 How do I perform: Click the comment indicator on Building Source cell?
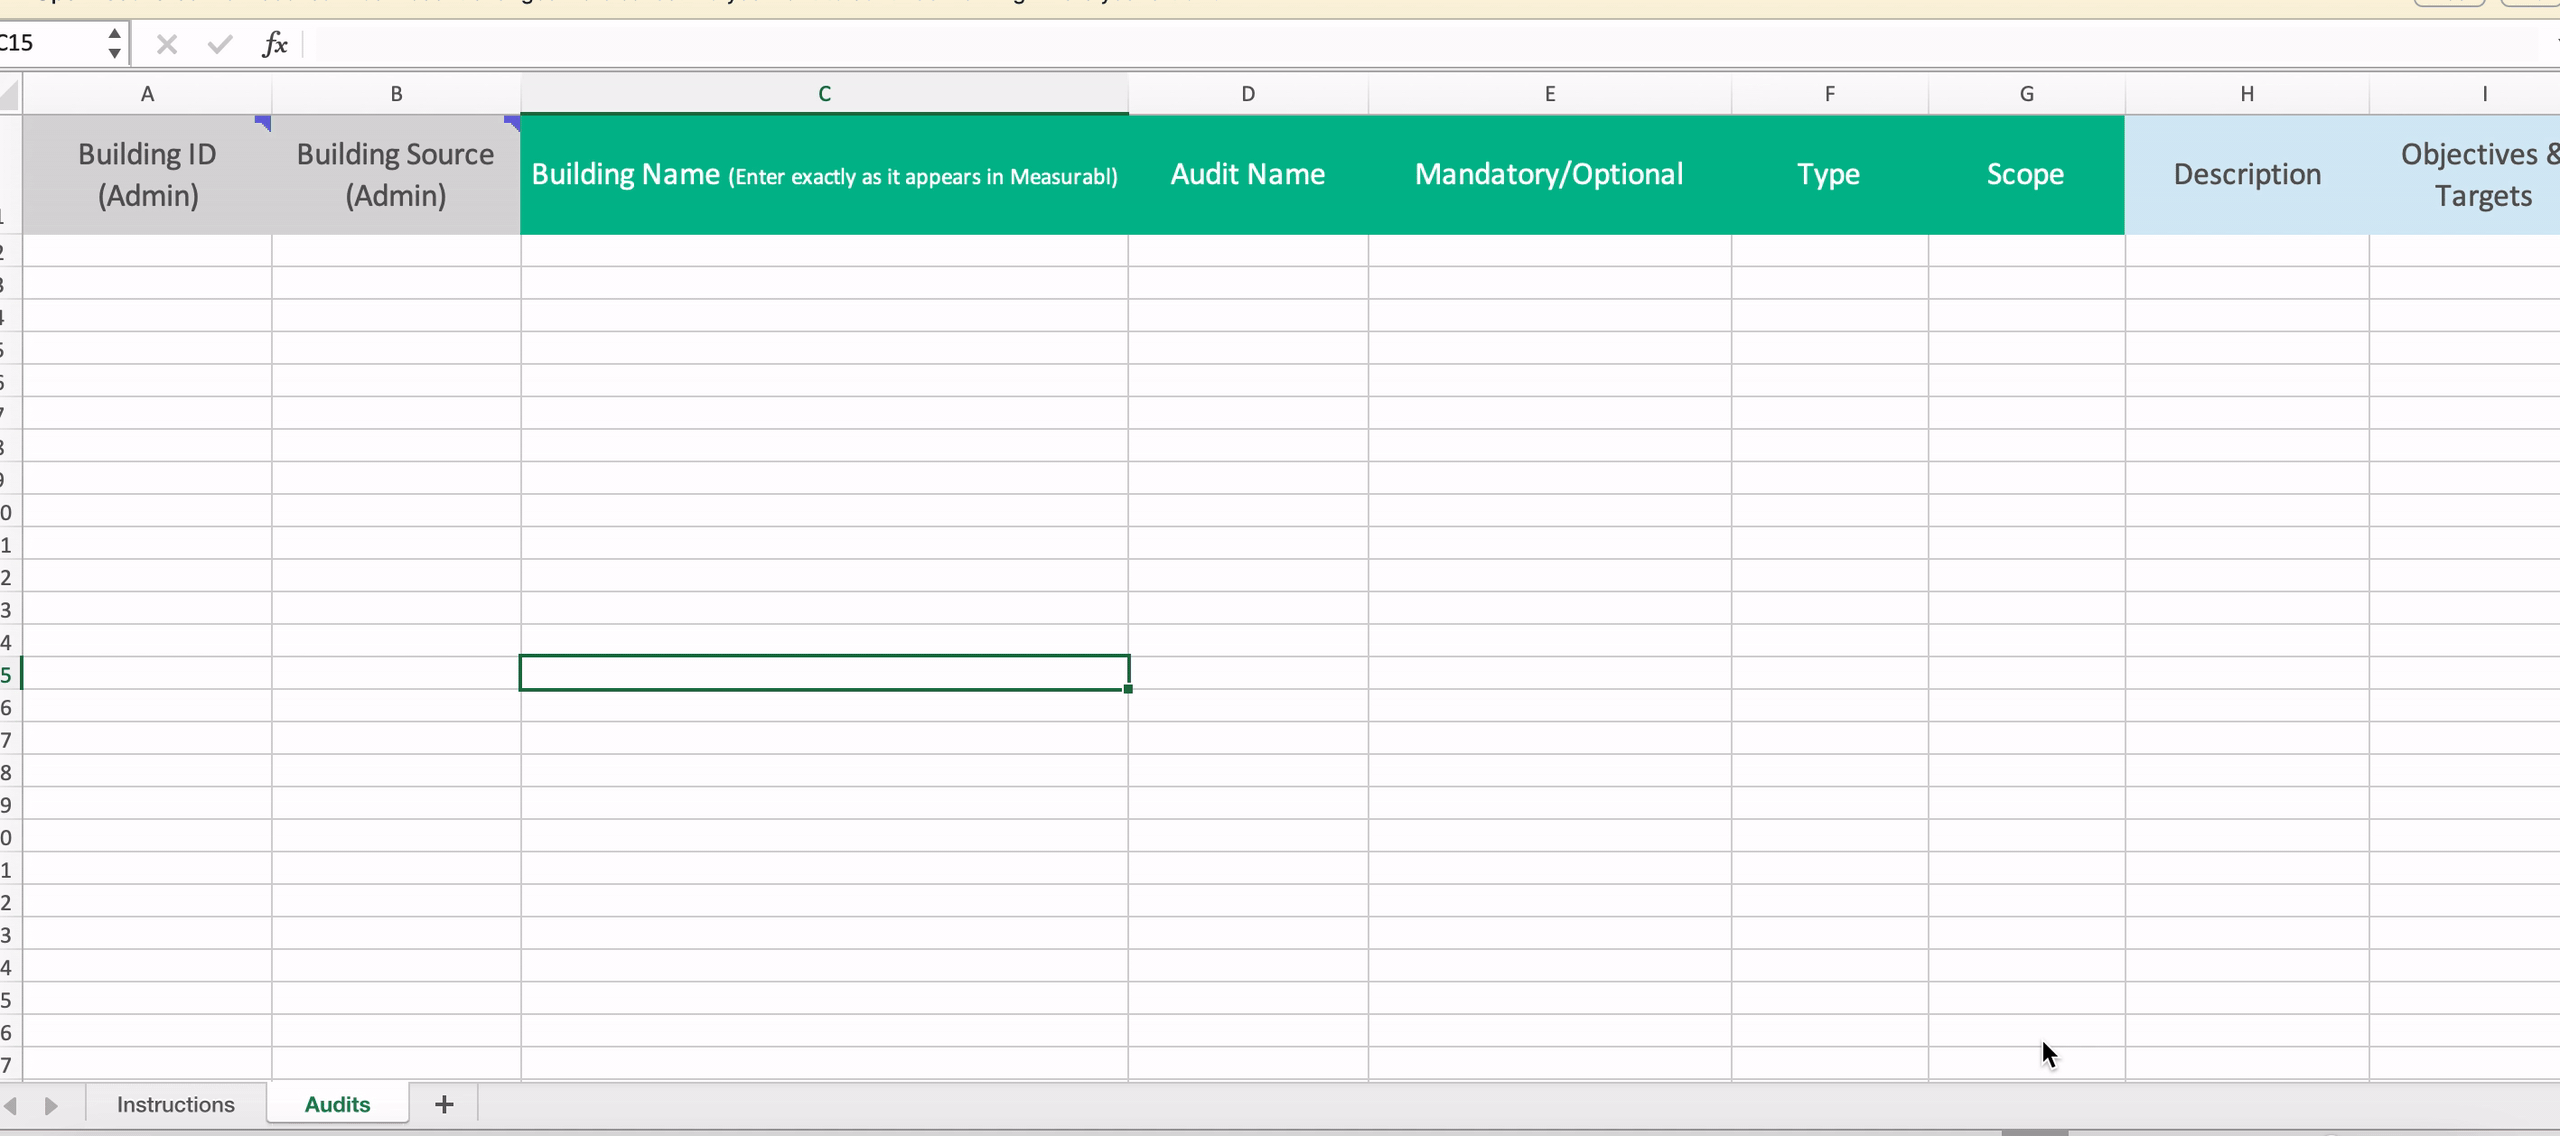click(512, 123)
